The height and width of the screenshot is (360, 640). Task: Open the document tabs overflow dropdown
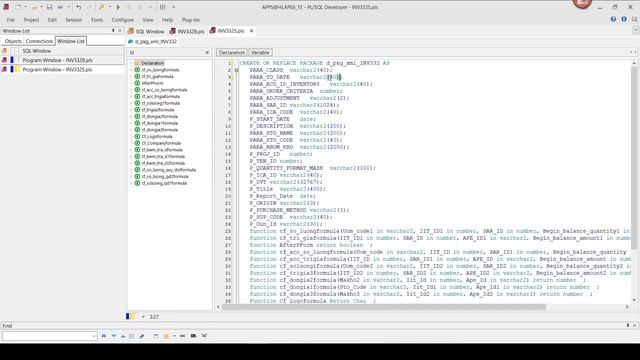coord(636,31)
